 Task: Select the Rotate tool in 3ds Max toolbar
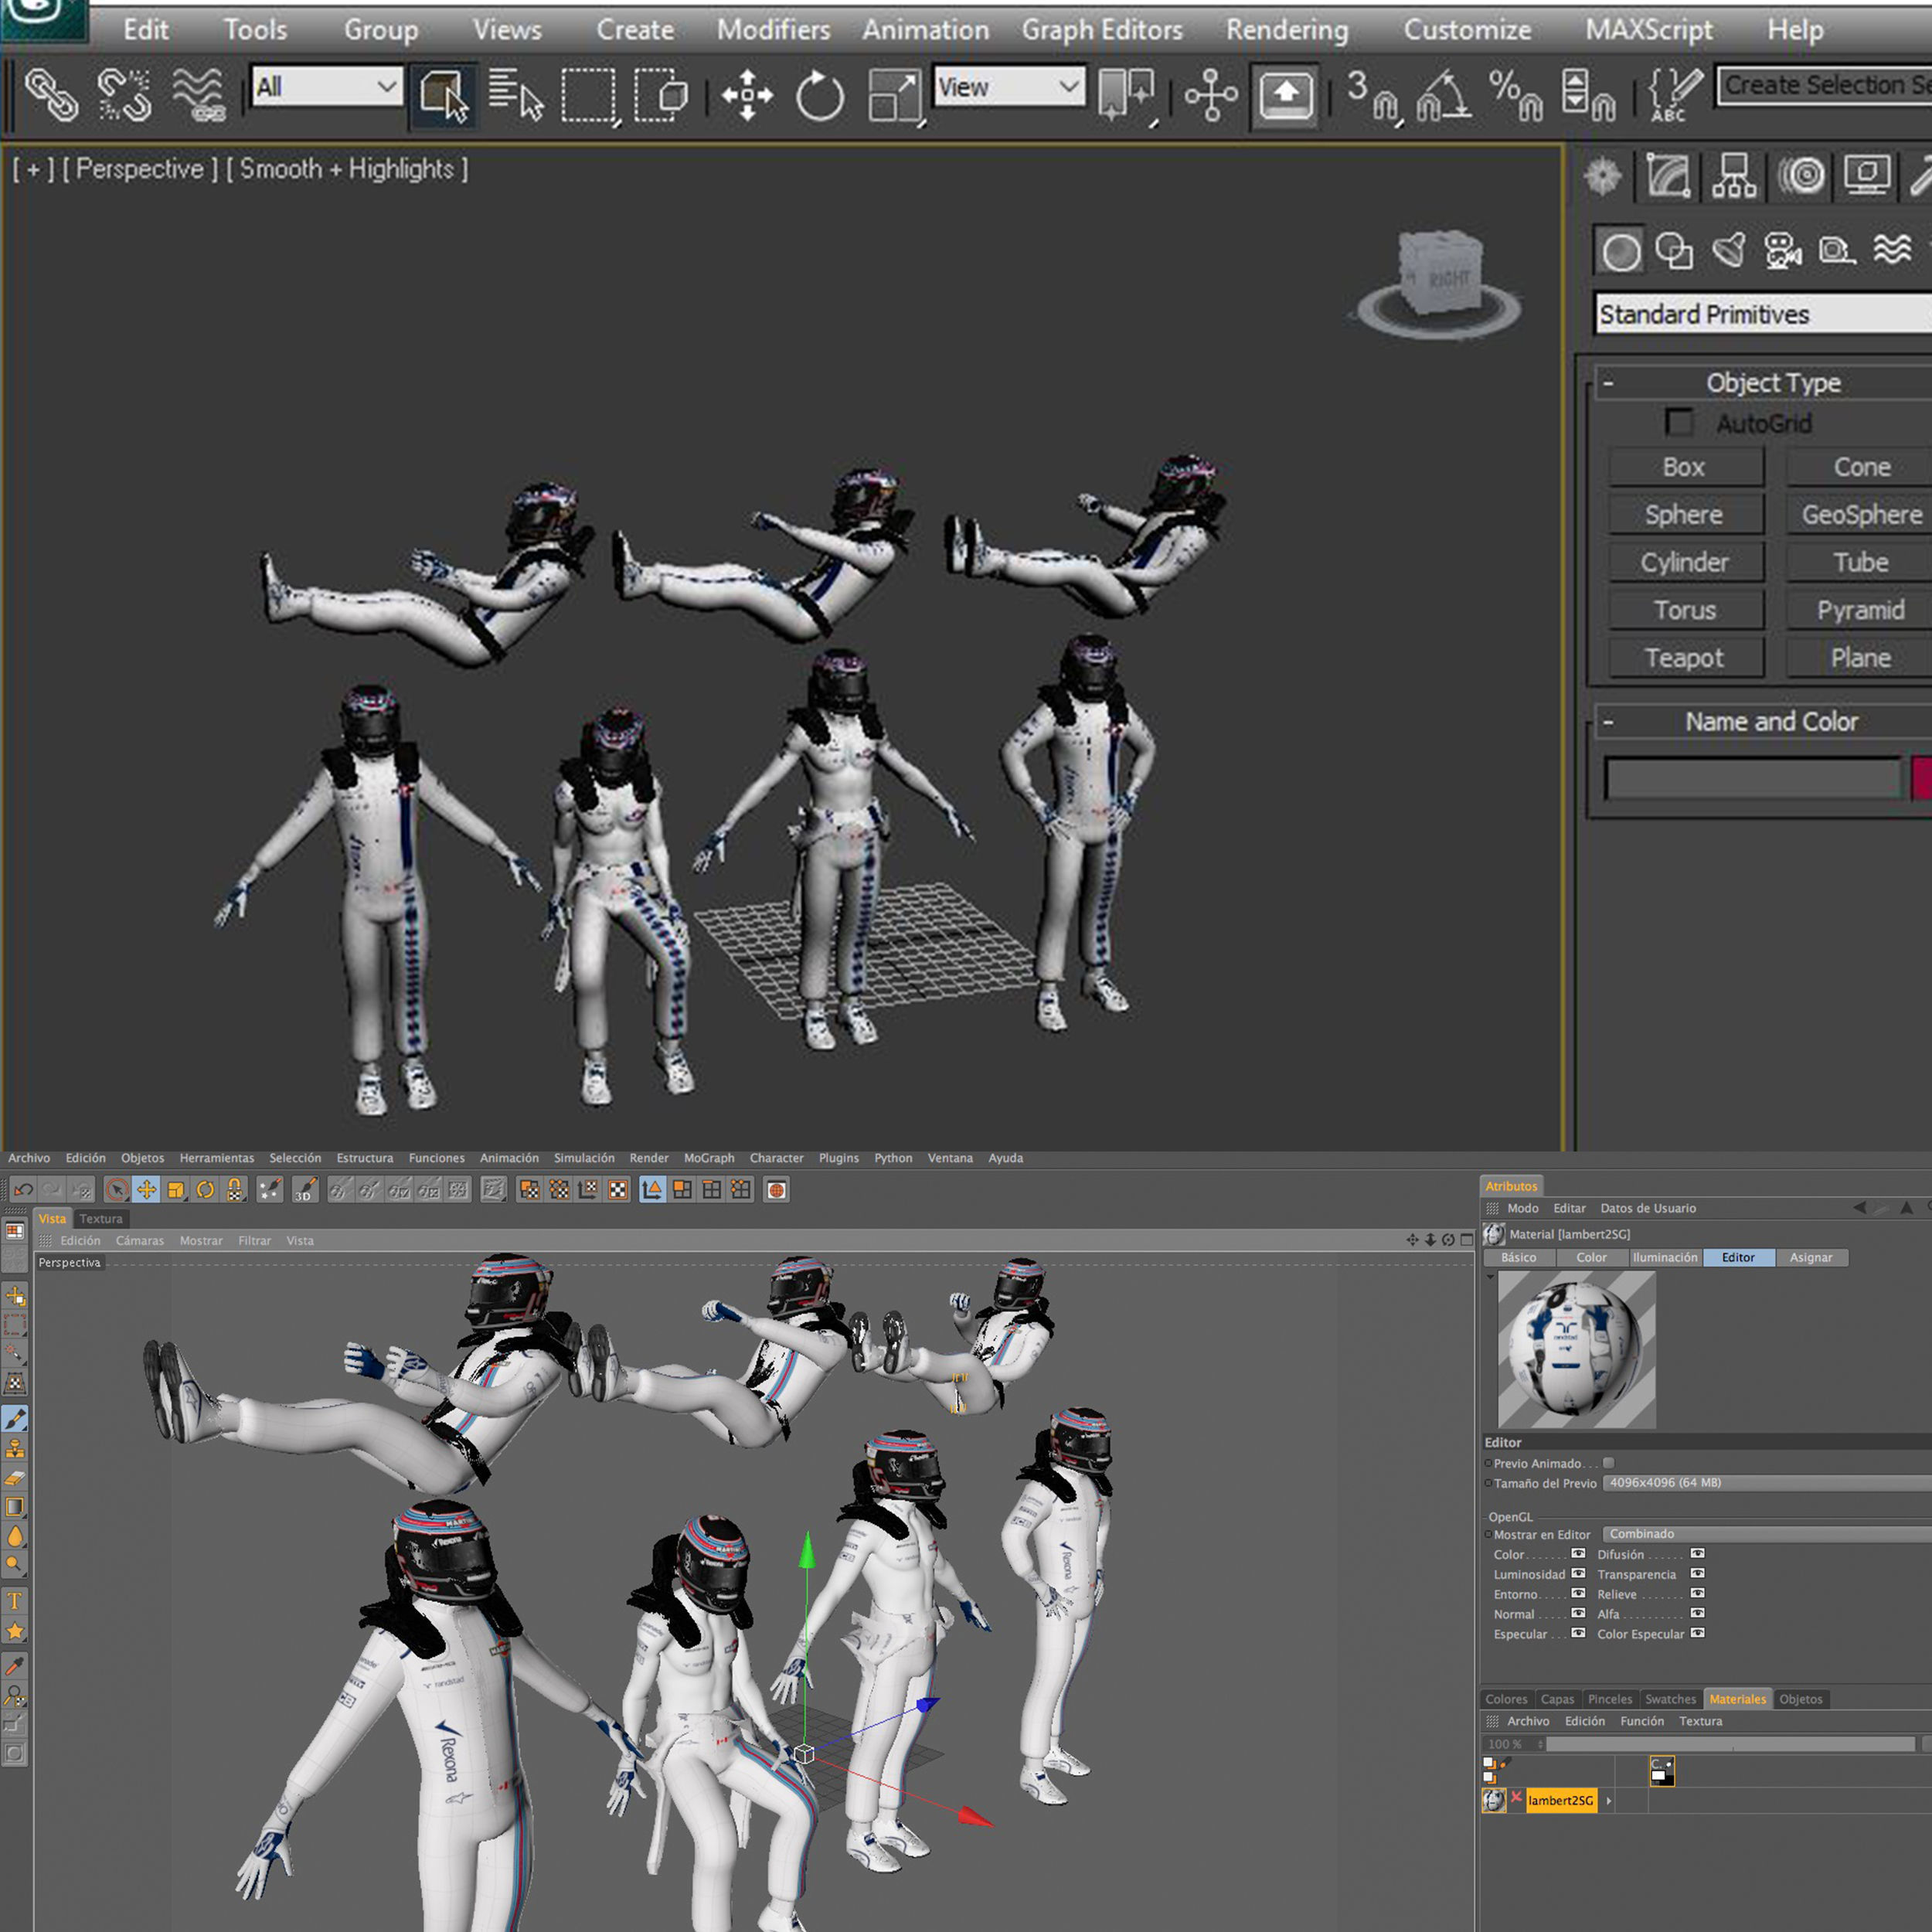click(x=819, y=97)
